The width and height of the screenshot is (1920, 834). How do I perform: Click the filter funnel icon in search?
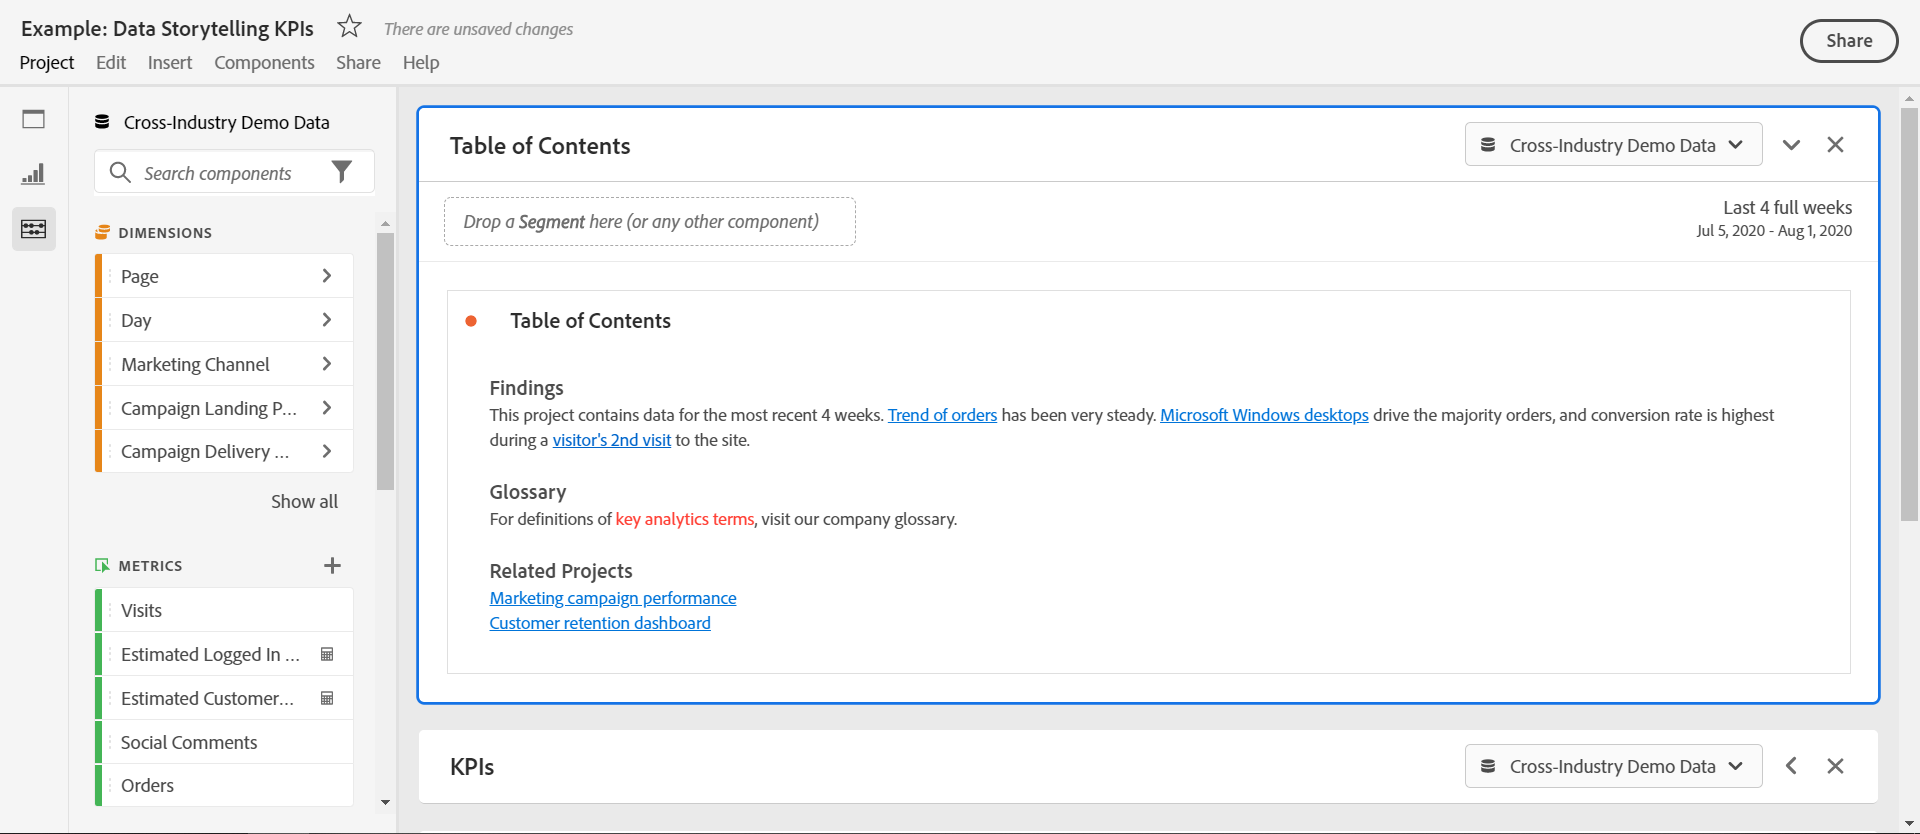pos(342,172)
